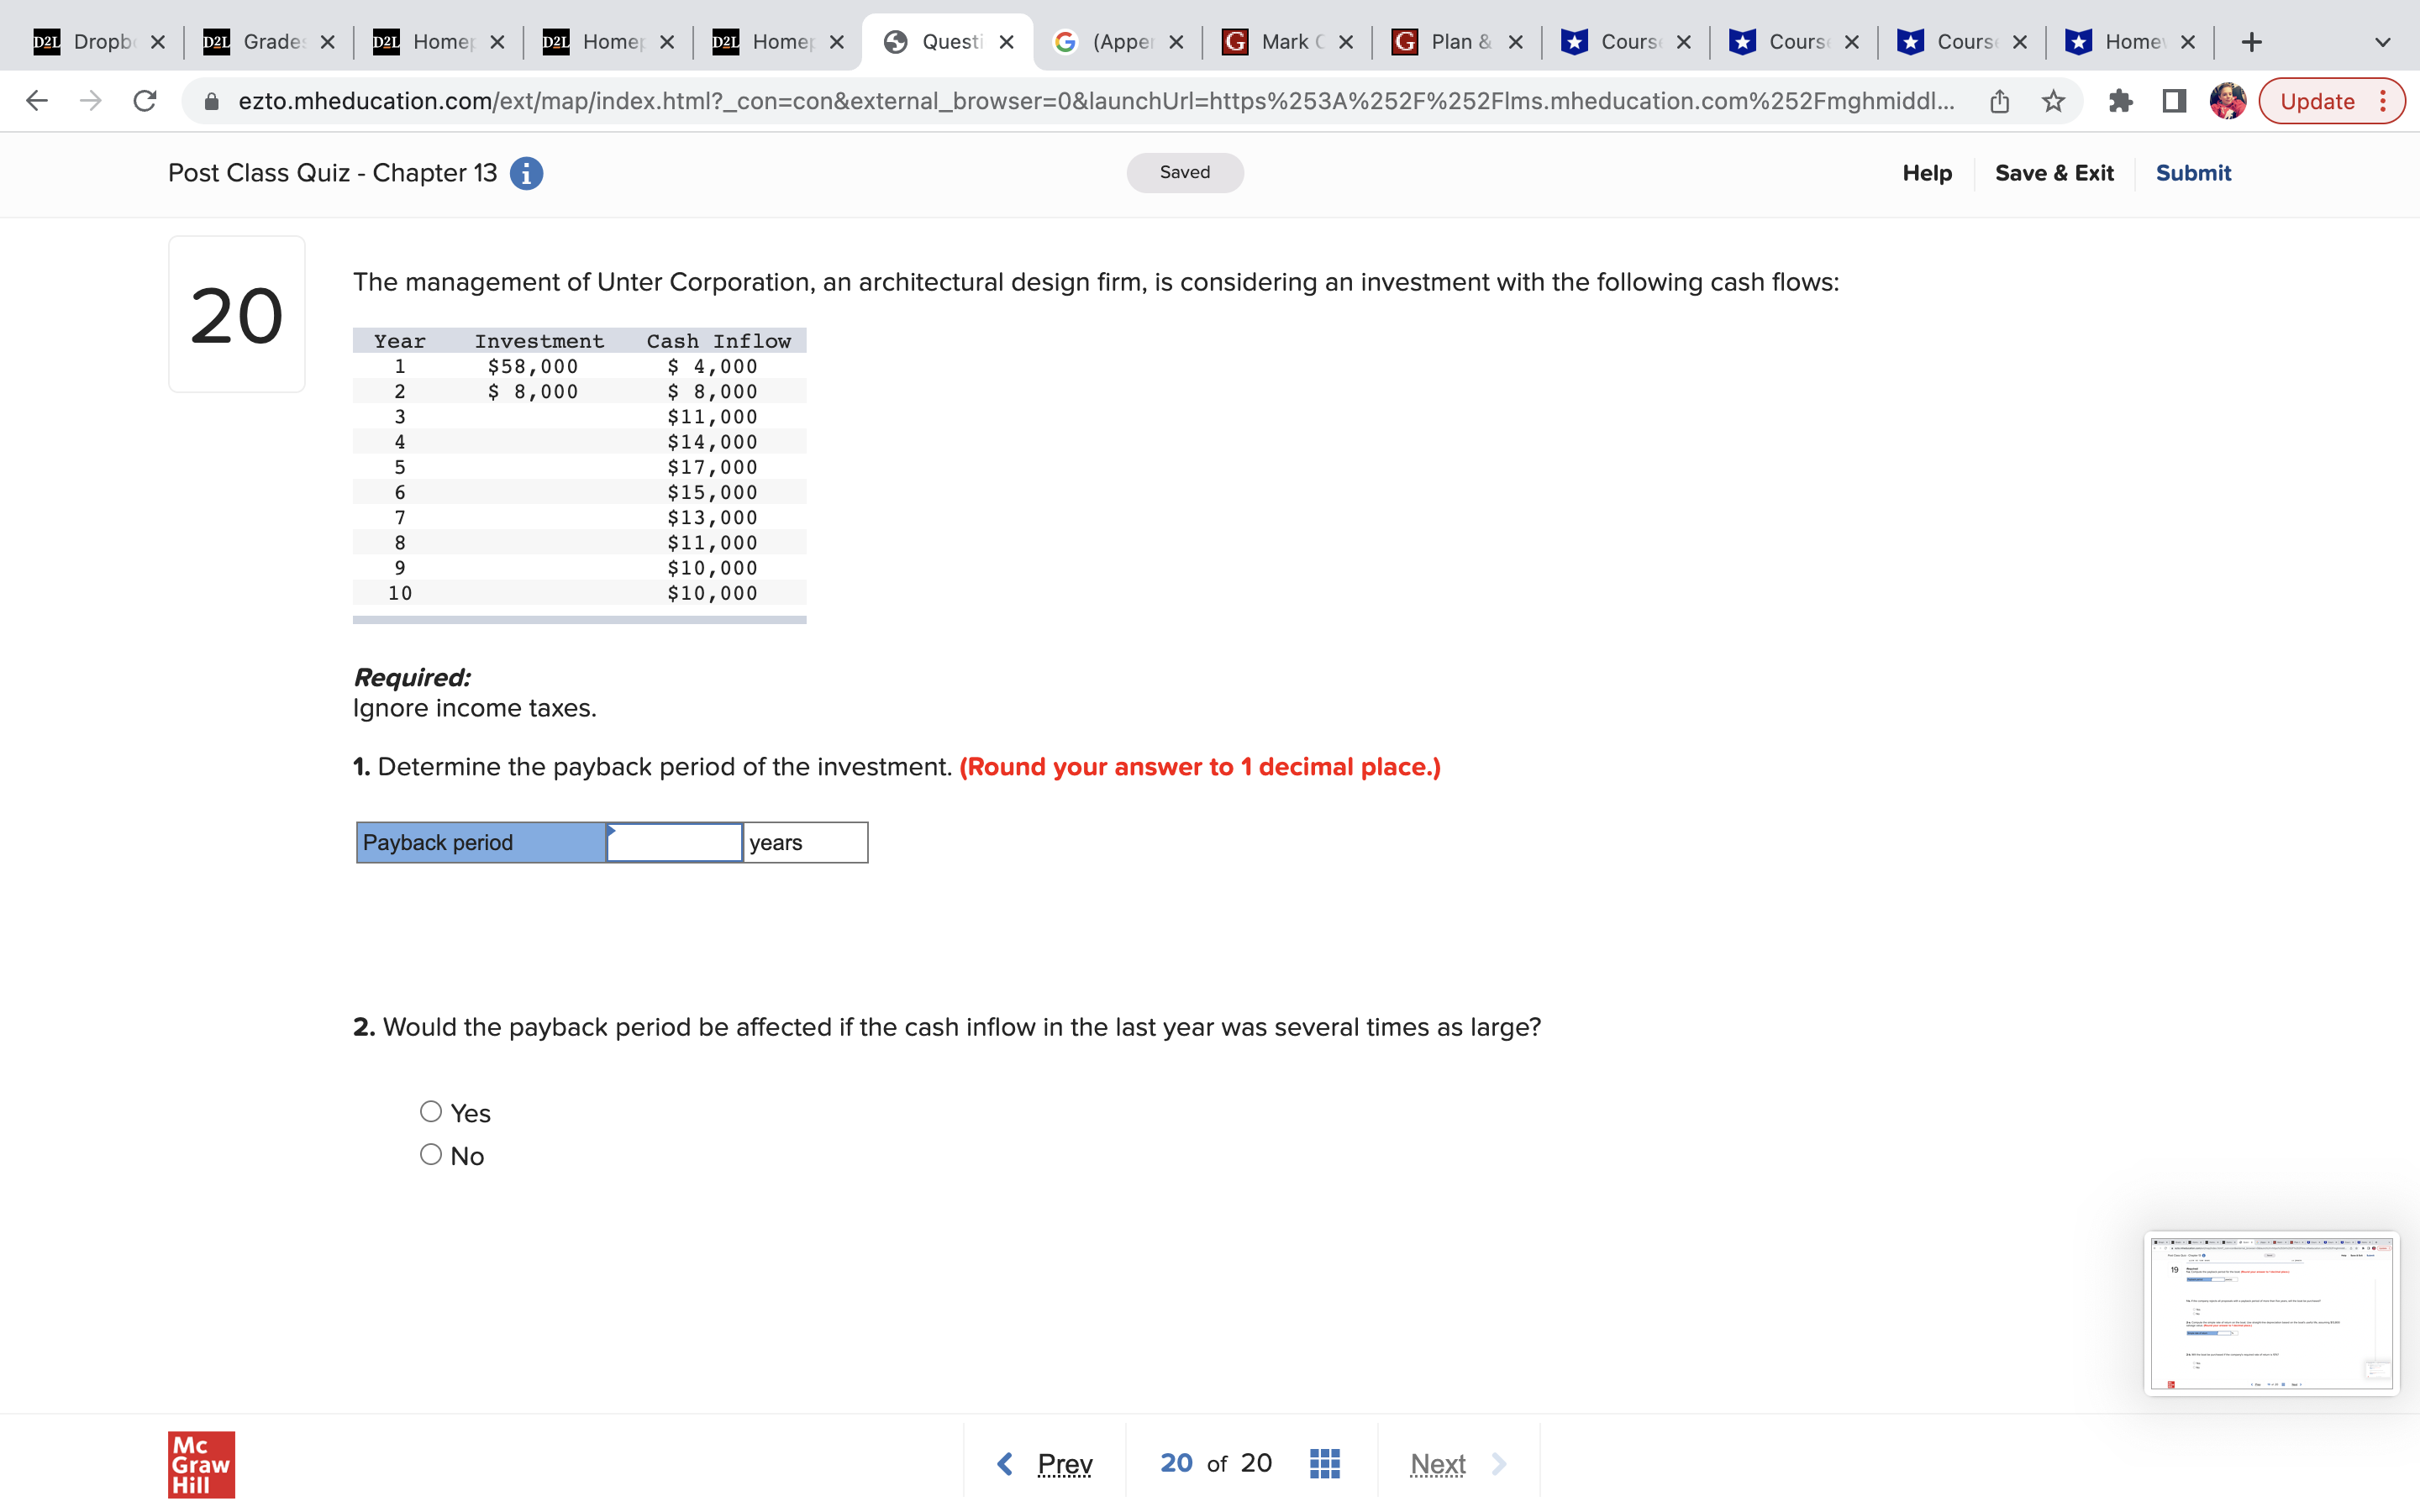Submit the quiz
The height and width of the screenshot is (1512, 2420).
click(x=2192, y=173)
